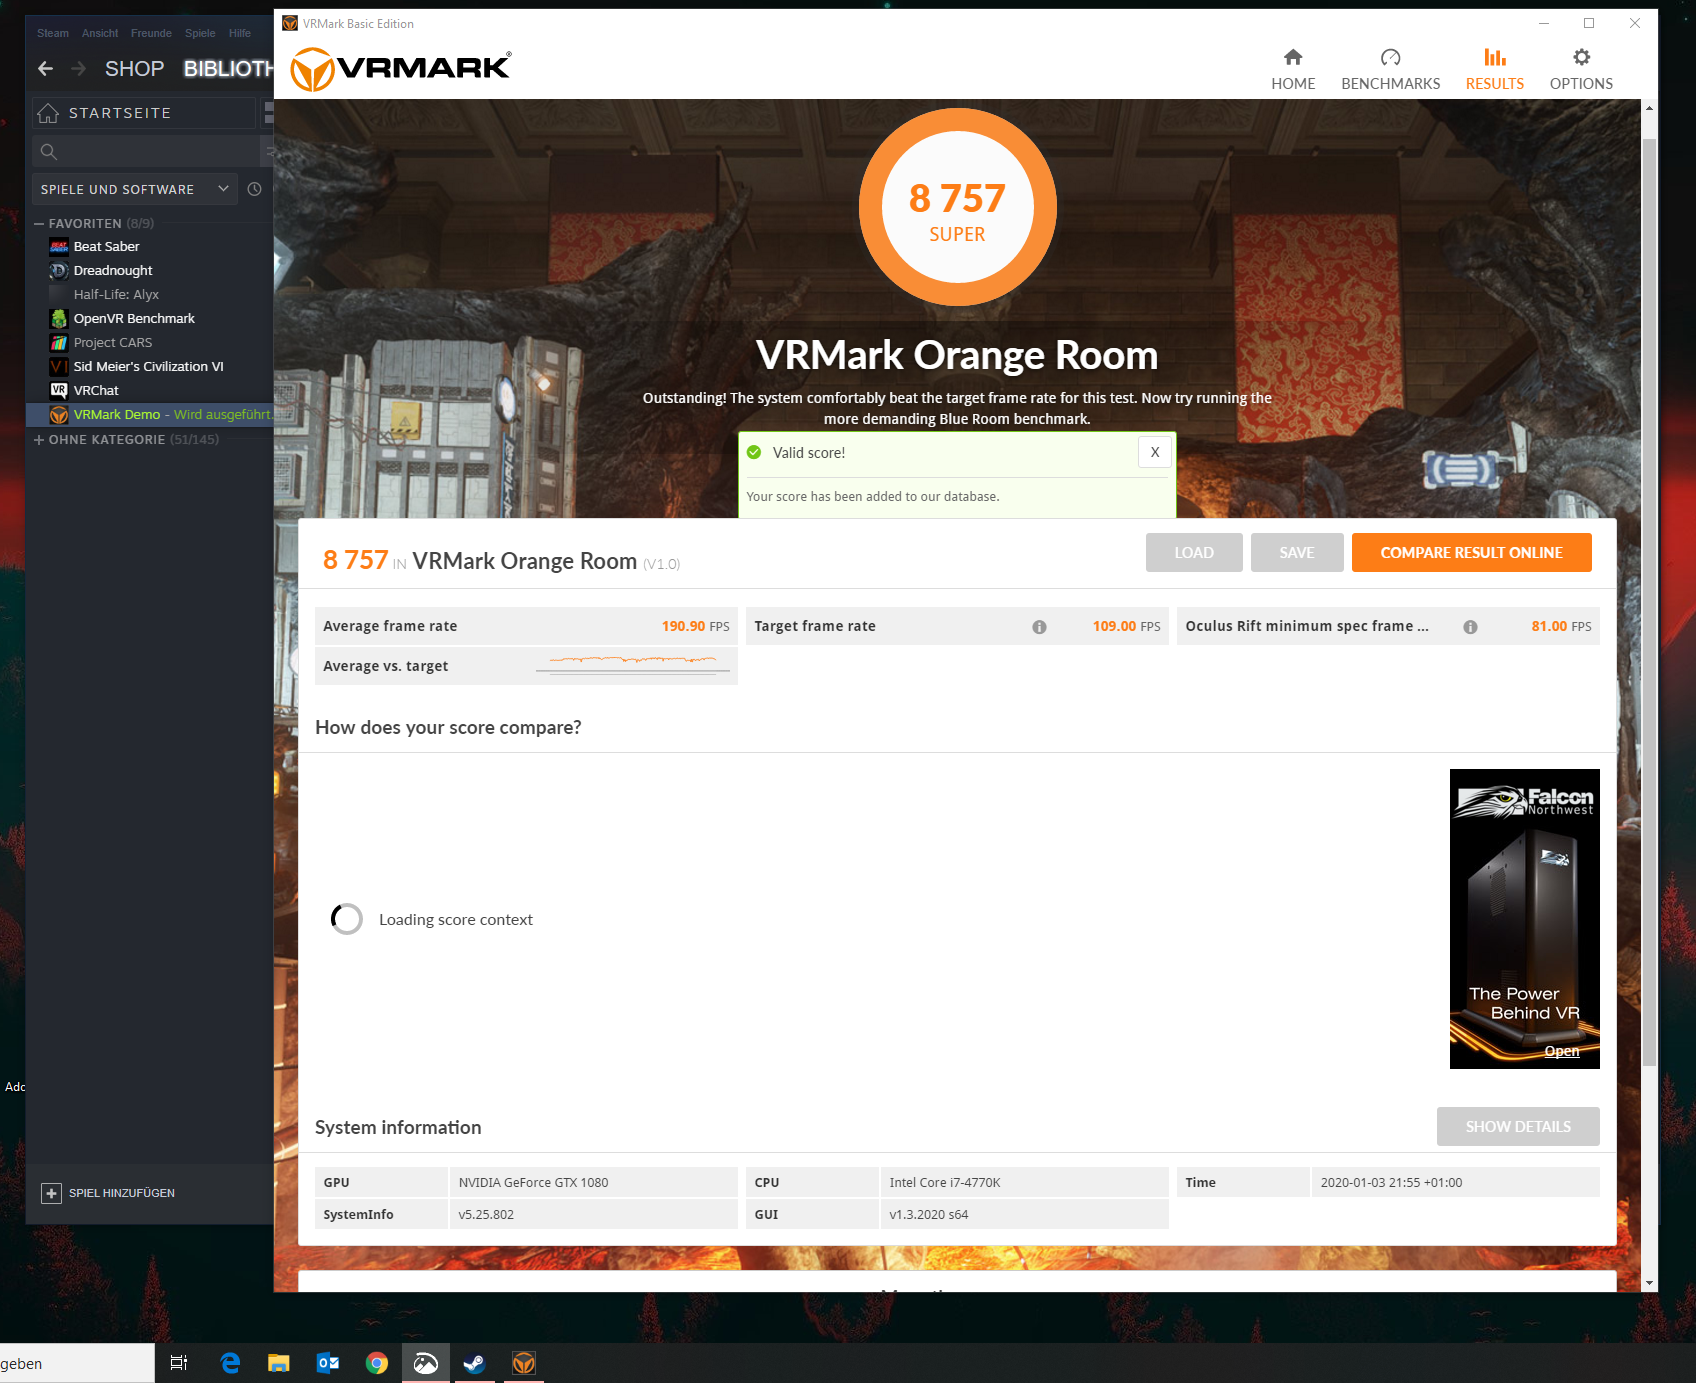Select the RESULTS tab
Screen dimensions: 1696x1383
(1494, 69)
